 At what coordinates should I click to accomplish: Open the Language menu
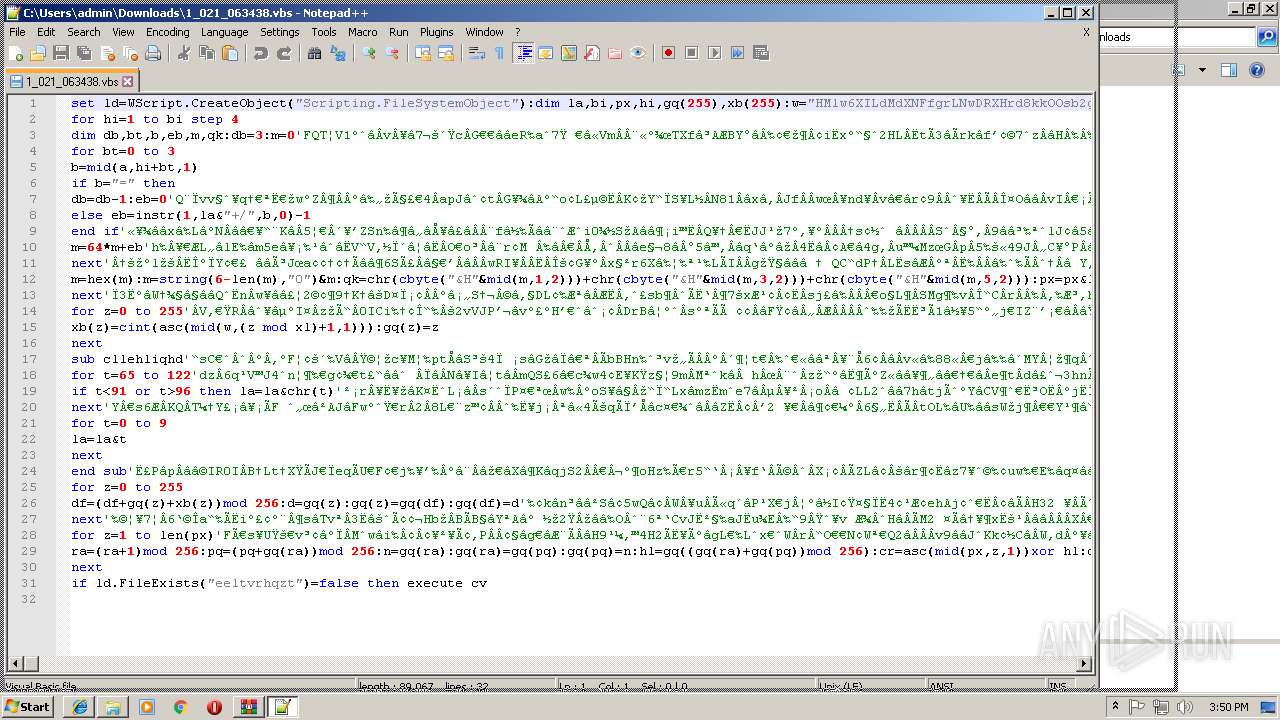coord(224,32)
